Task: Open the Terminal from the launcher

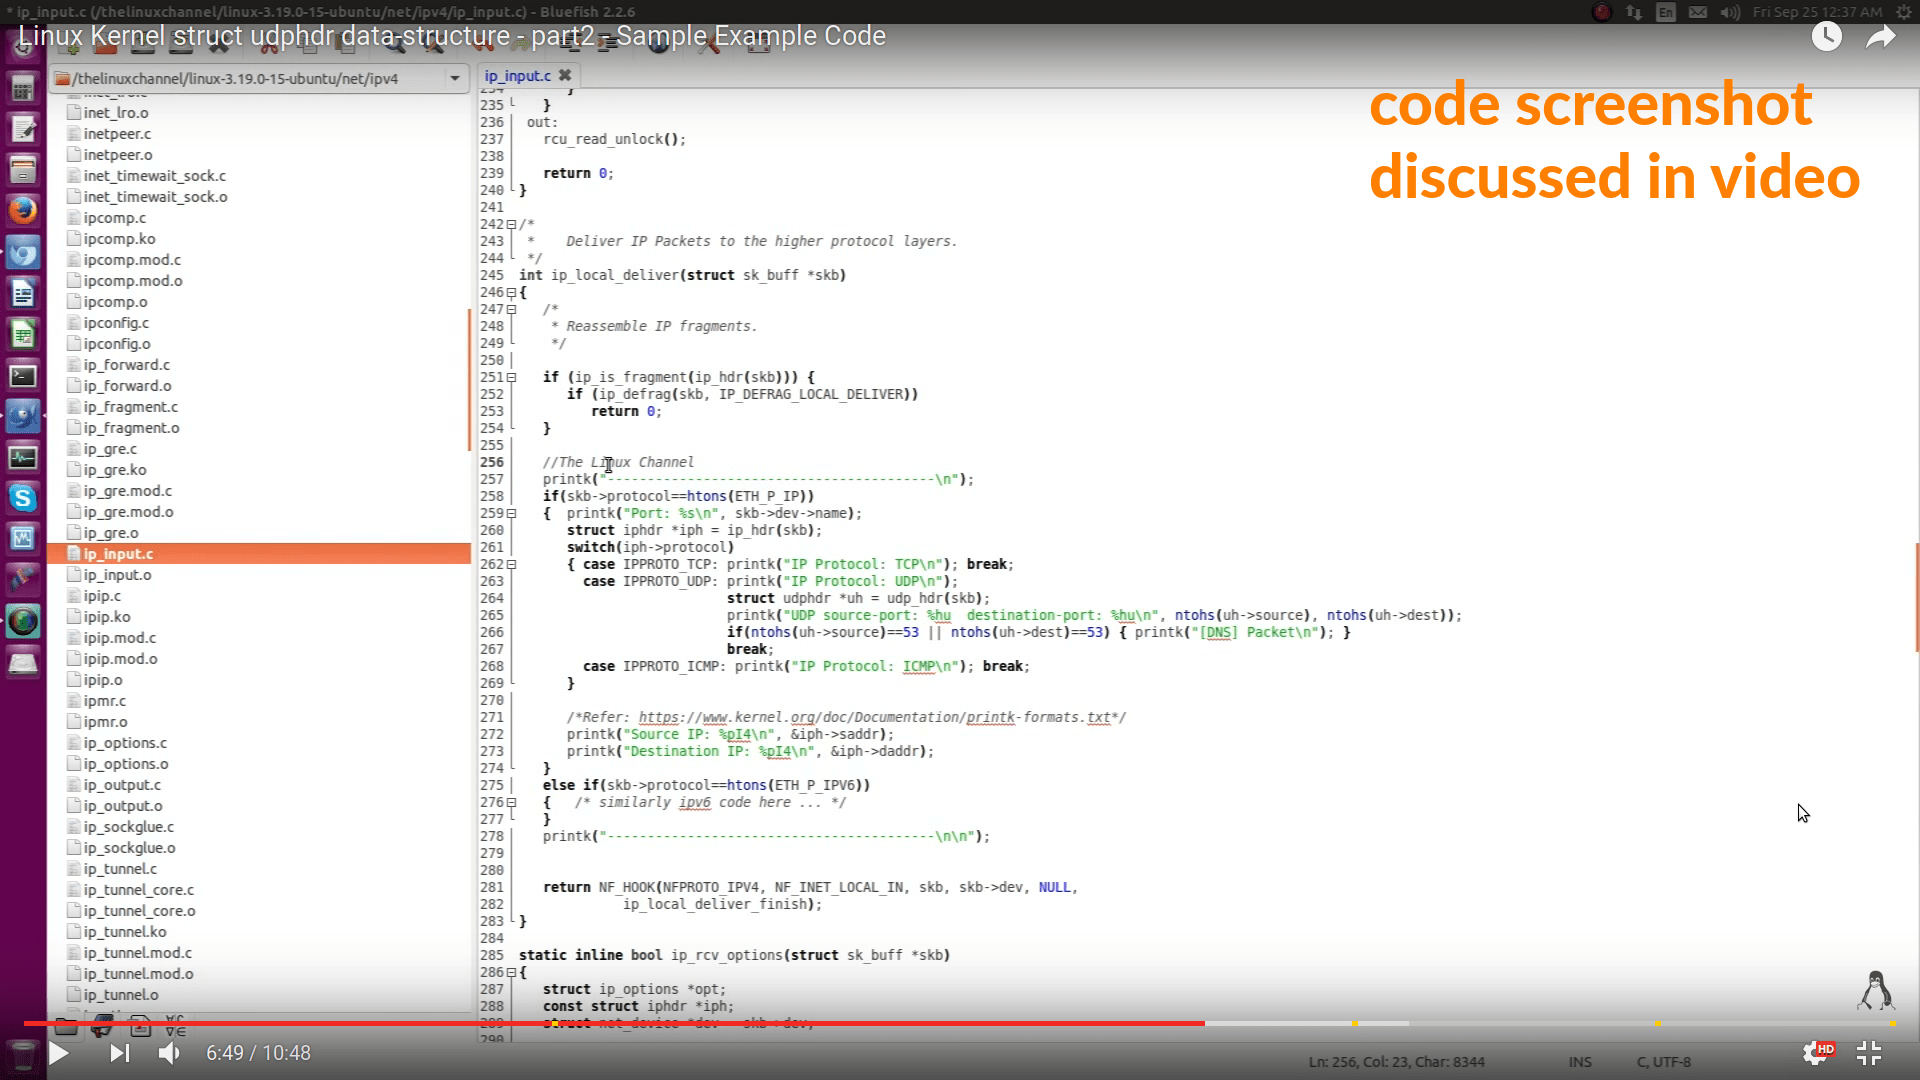Action: pos(23,376)
